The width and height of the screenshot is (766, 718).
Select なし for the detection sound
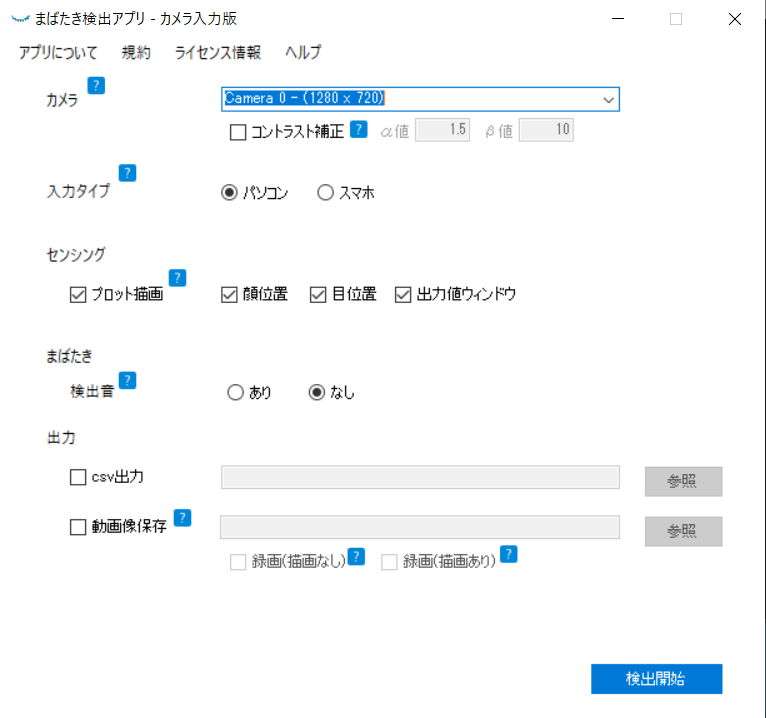317,392
